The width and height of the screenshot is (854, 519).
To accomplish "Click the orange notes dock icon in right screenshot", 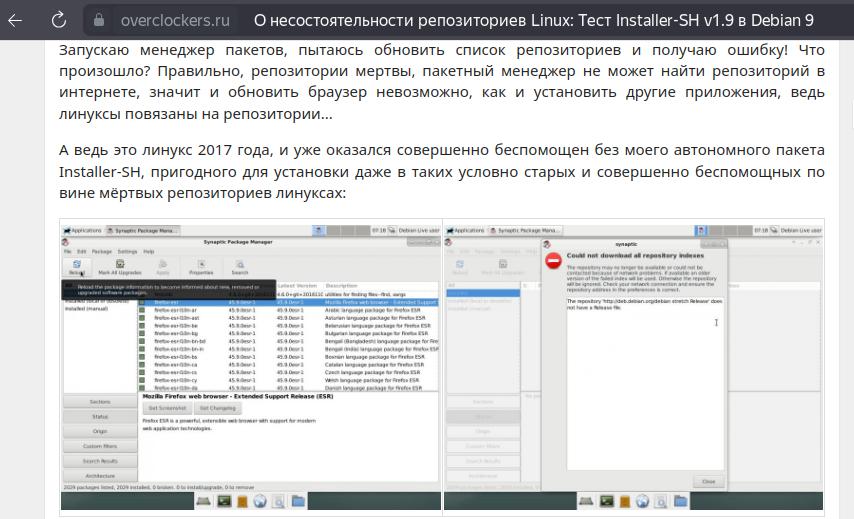I will click(x=625, y=502).
